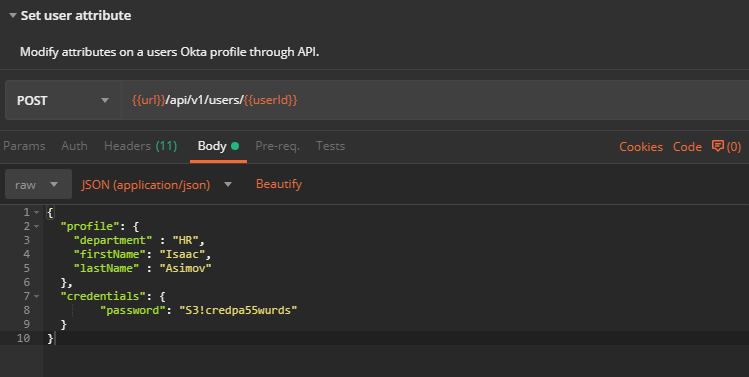Viewport: 749px width, 377px height.
Task: Fold the code block at line 1
Action: click(37, 212)
